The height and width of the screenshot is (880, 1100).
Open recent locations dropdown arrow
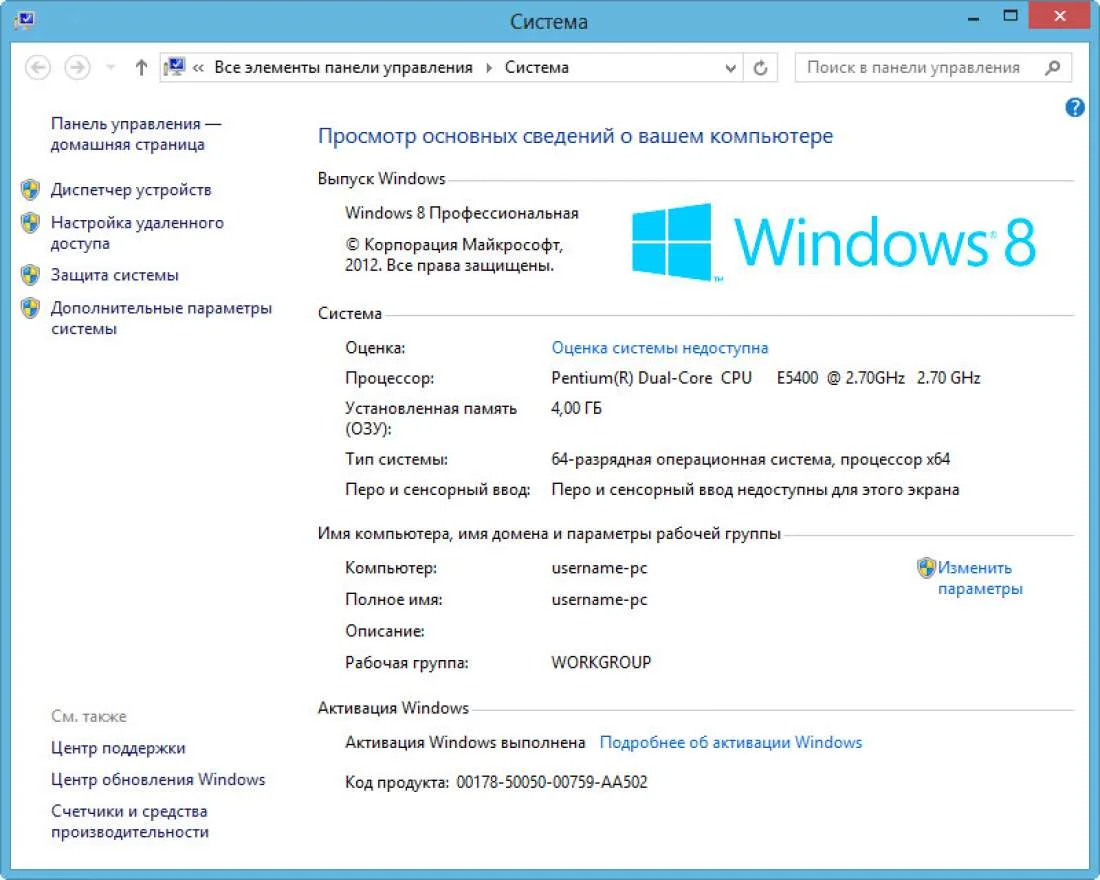pyautogui.click(x=110, y=68)
